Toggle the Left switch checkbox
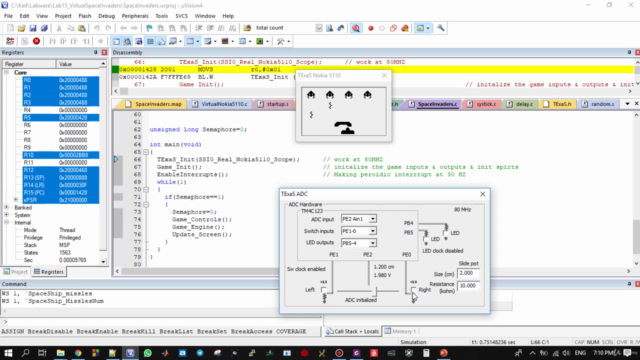 point(324,290)
